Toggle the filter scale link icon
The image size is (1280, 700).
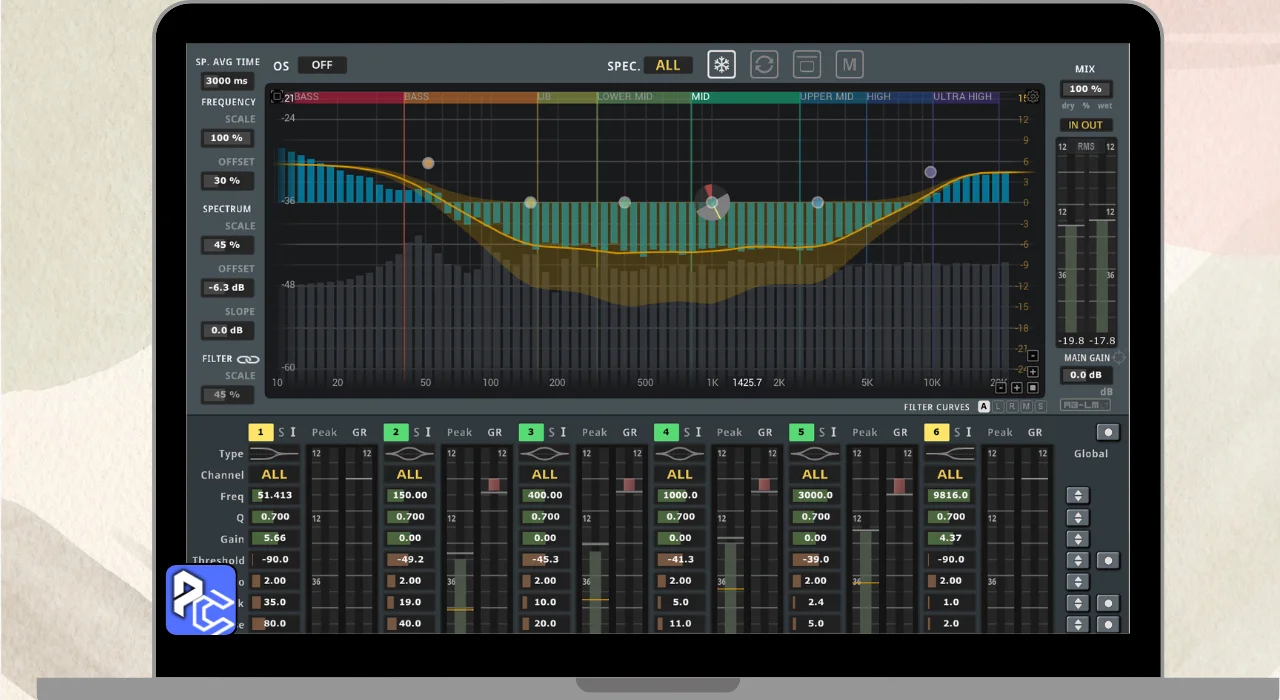click(248, 359)
